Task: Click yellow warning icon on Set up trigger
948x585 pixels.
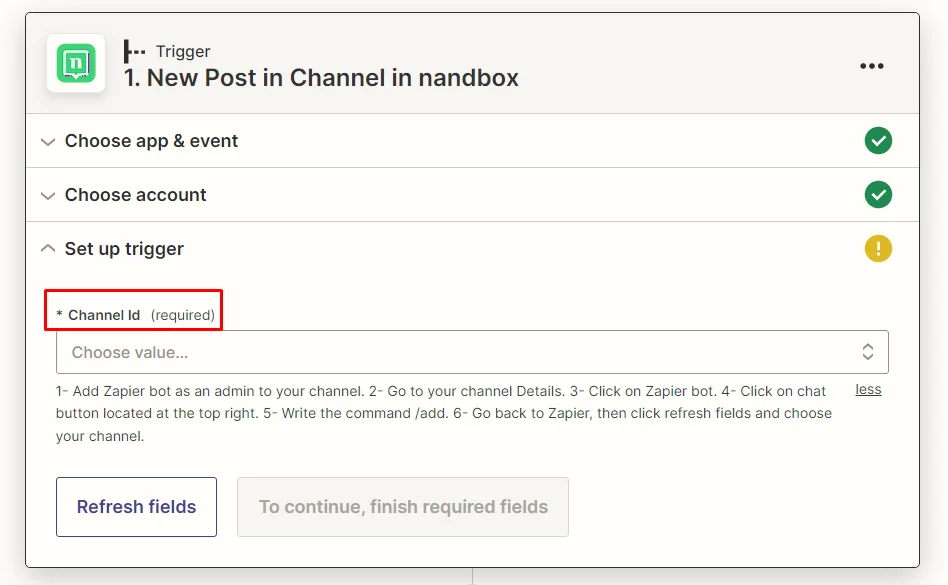Action: click(878, 248)
